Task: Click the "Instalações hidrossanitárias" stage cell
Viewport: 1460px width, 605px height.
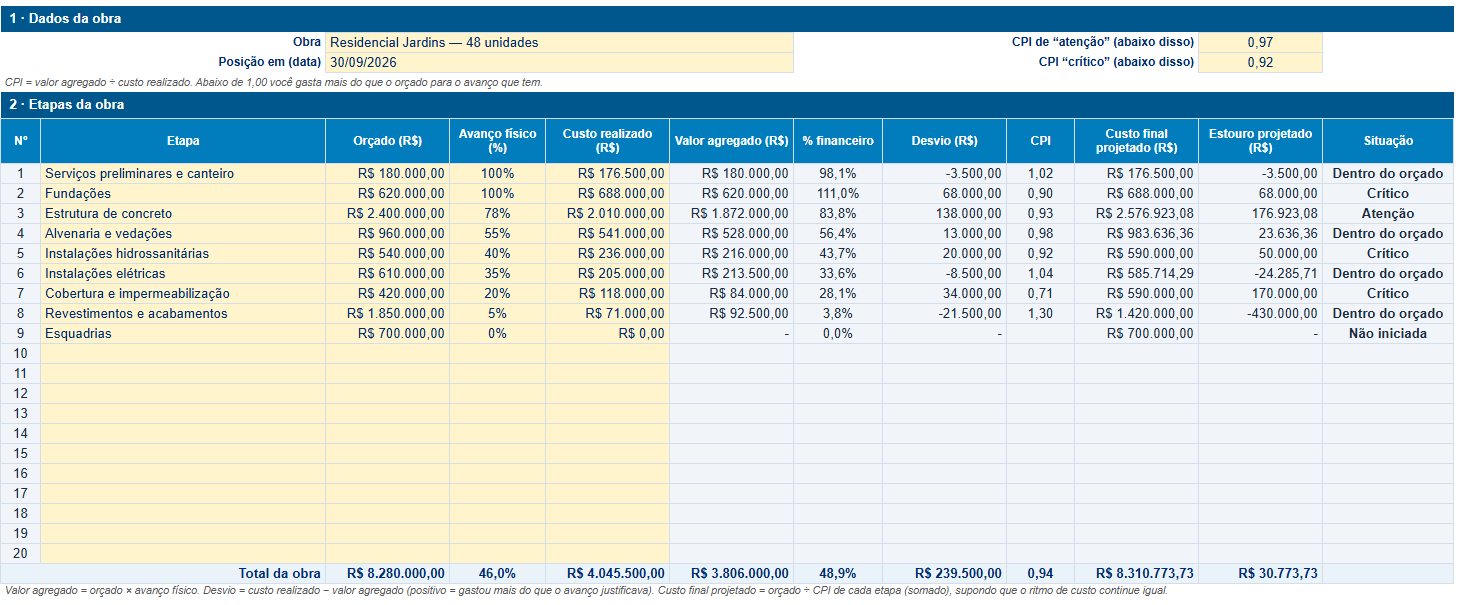Action: coord(183,253)
